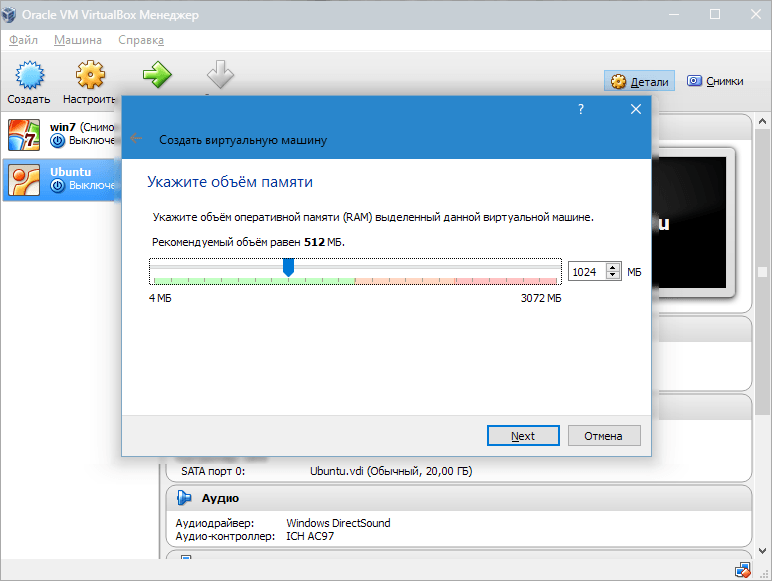Open VM settings via Настроить gear icon
This screenshot has height=581, width=772.
click(x=90, y=76)
